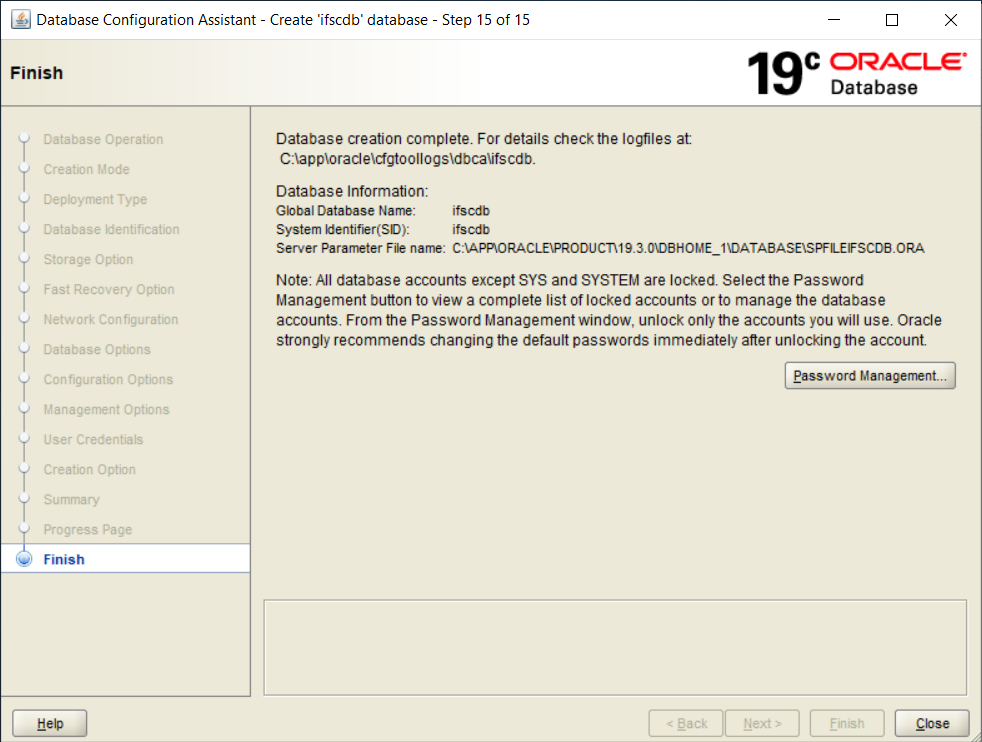Click the Summary step in sidebar
This screenshot has width=982, height=742.
click(71, 500)
